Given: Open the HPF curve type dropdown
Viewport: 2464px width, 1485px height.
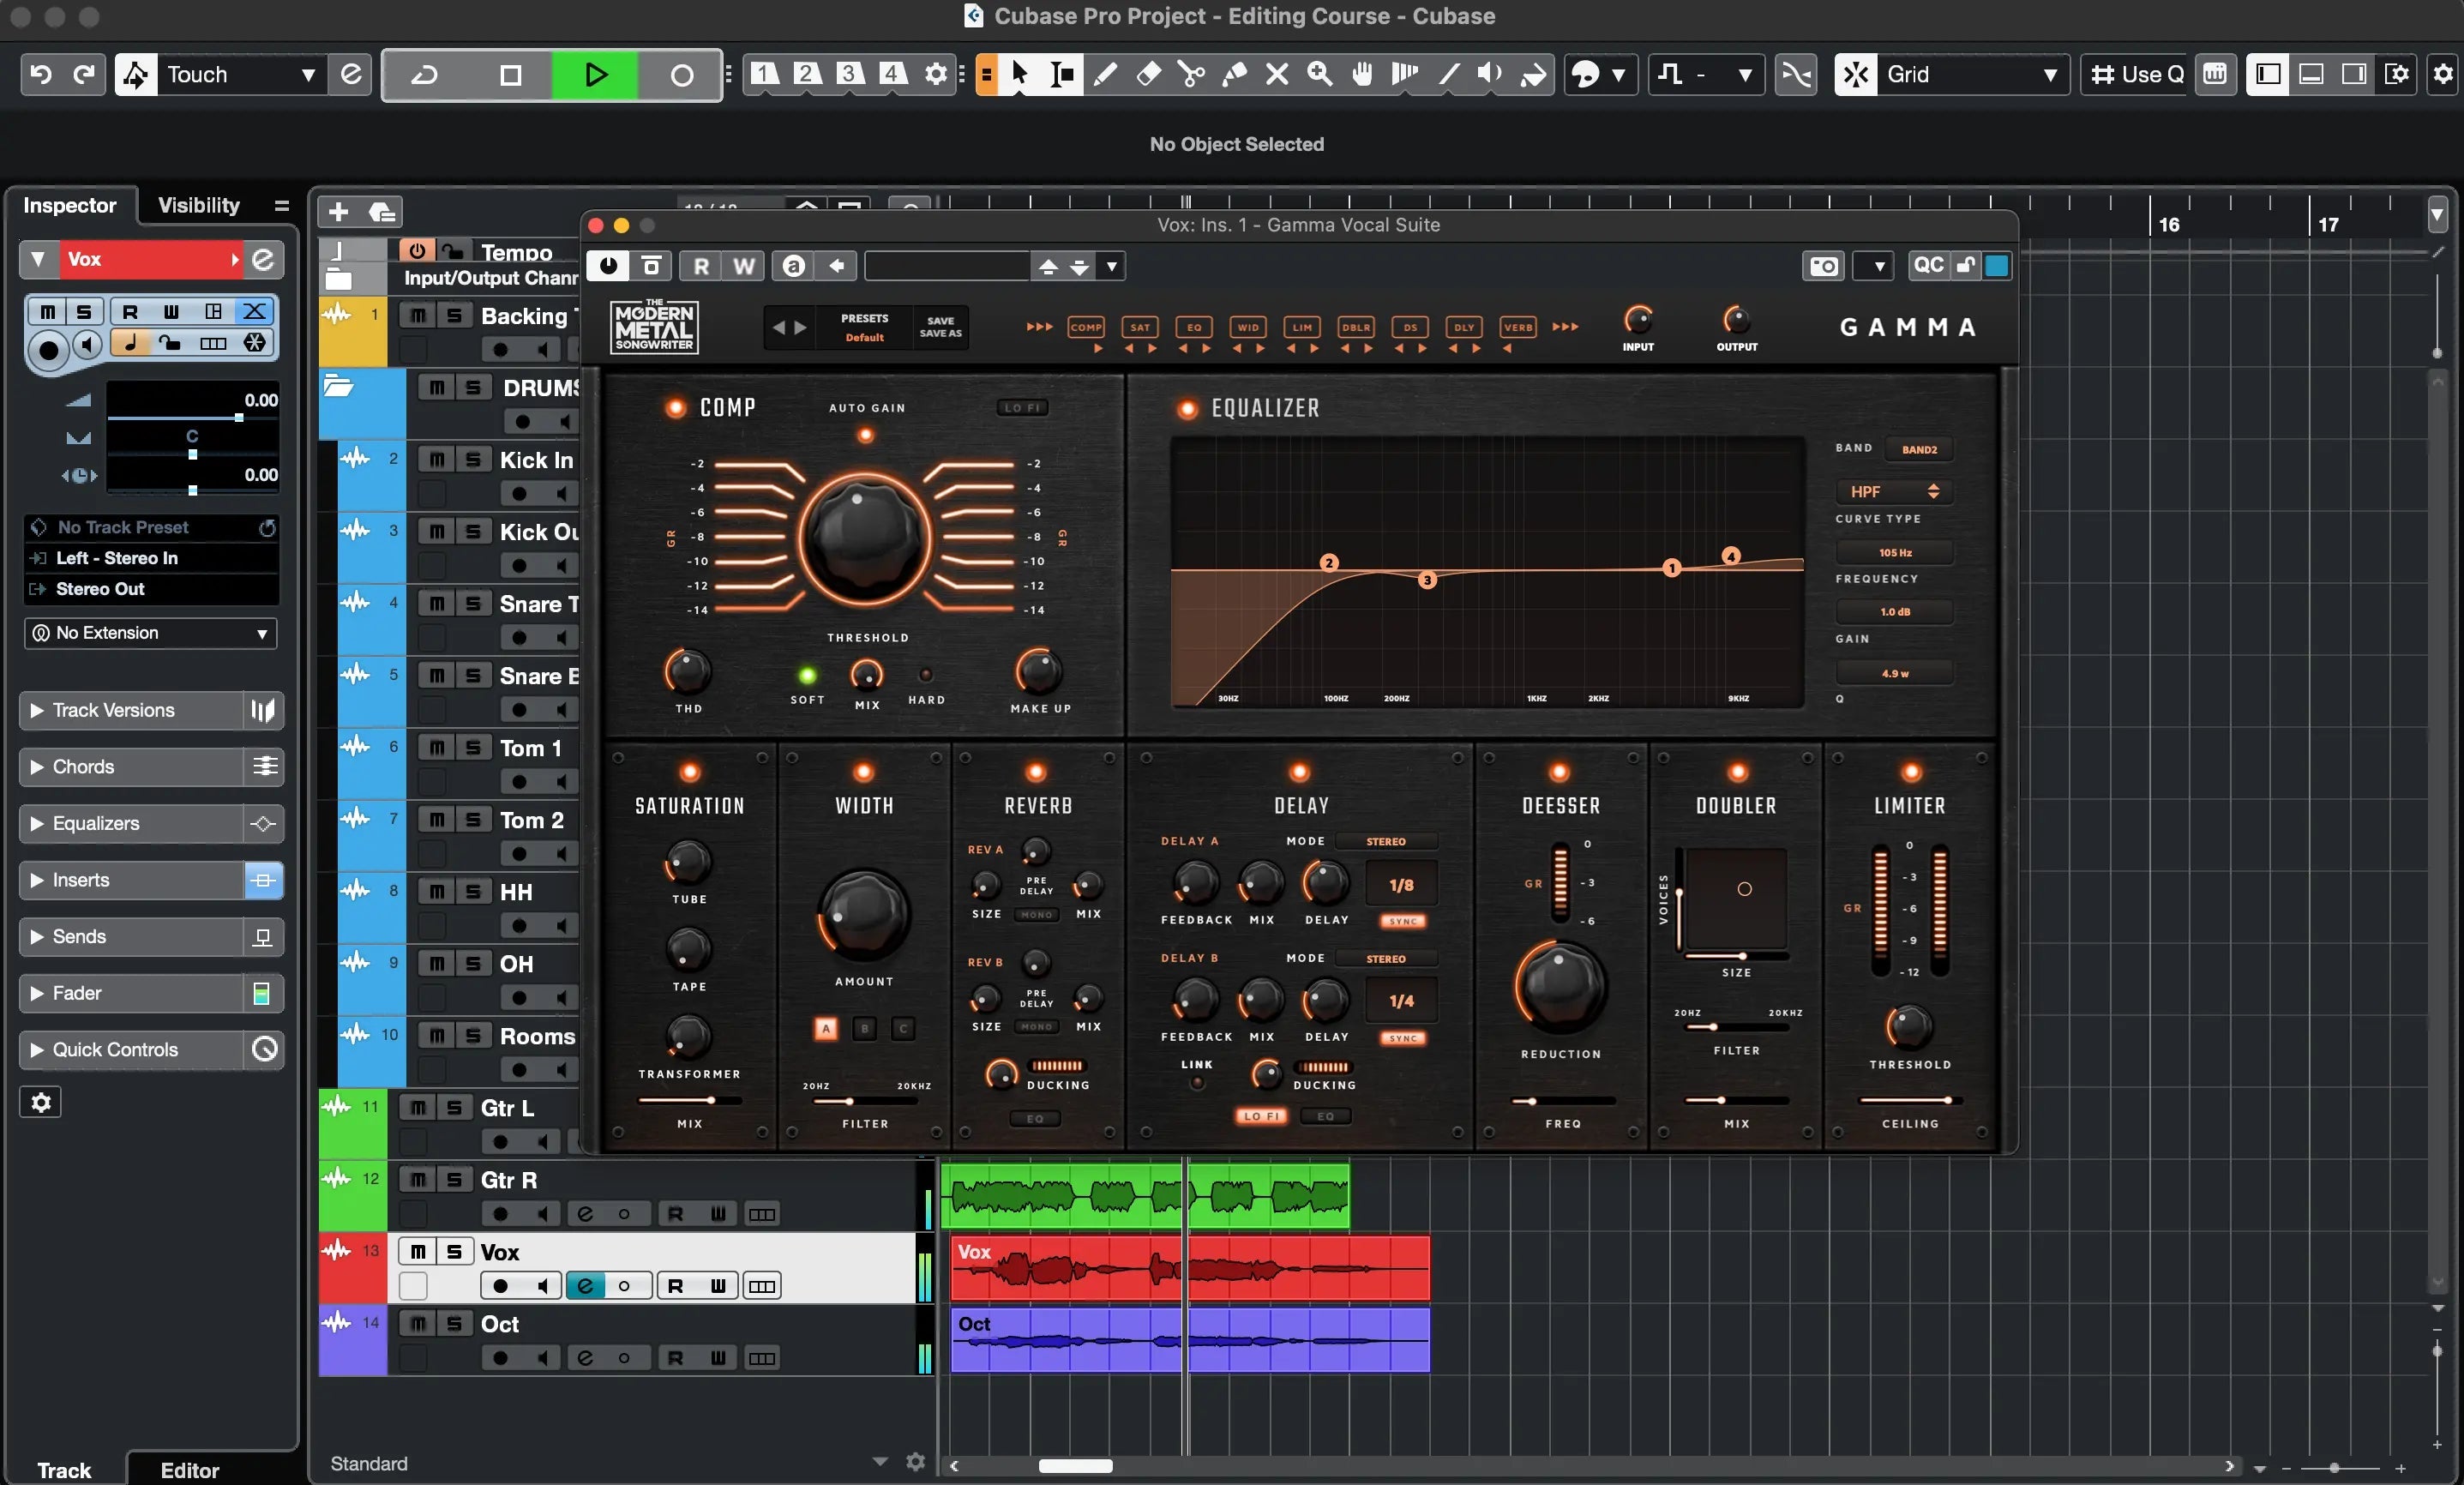Looking at the screenshot, I should (x=1894, y=491).
